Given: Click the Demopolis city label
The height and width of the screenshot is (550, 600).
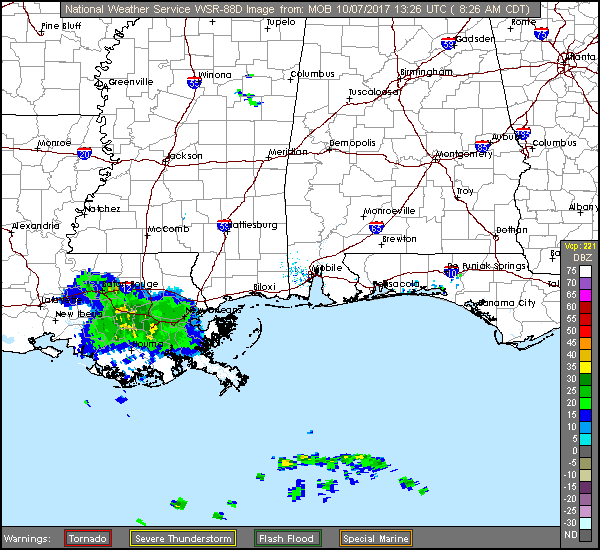Looking at the screenshot, I should coord(352,143).
